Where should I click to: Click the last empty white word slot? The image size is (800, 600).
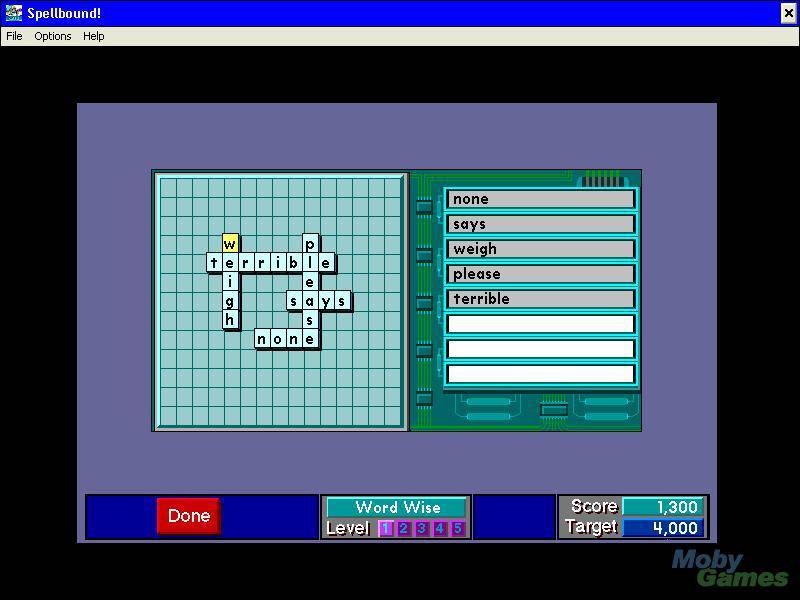pos(540,374)
